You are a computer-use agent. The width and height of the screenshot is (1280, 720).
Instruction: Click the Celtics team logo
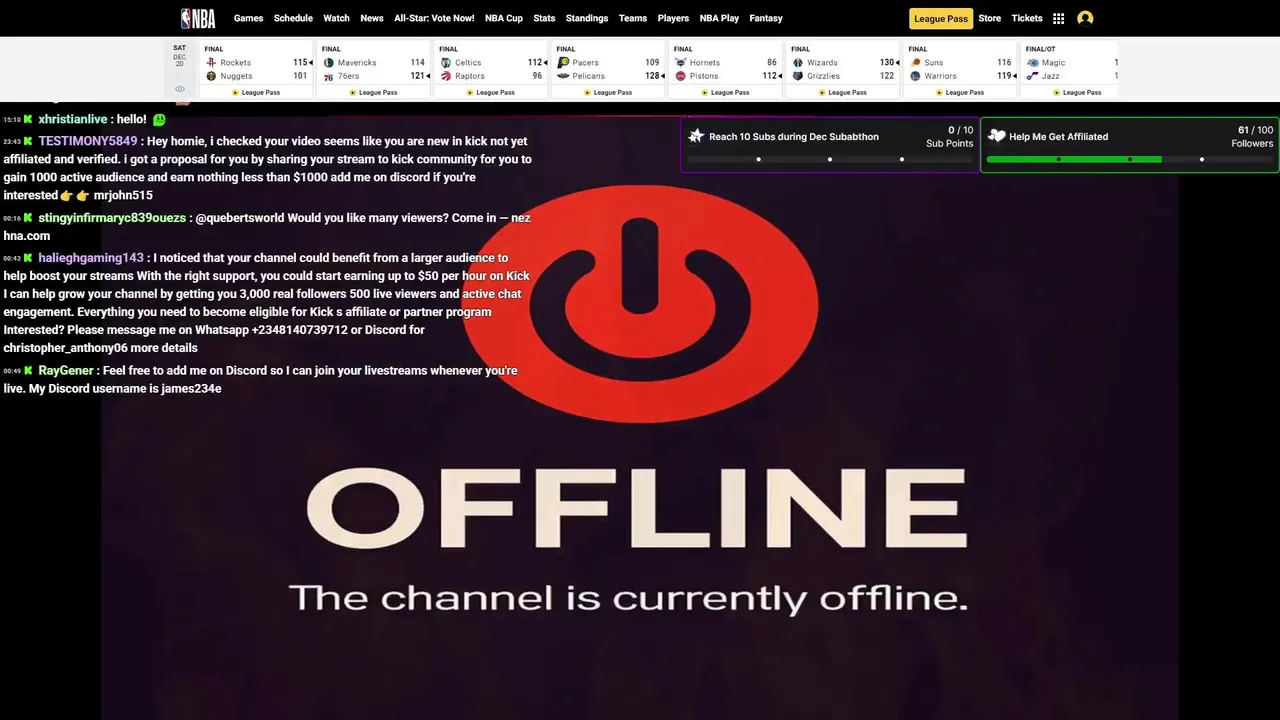point(446,62)
